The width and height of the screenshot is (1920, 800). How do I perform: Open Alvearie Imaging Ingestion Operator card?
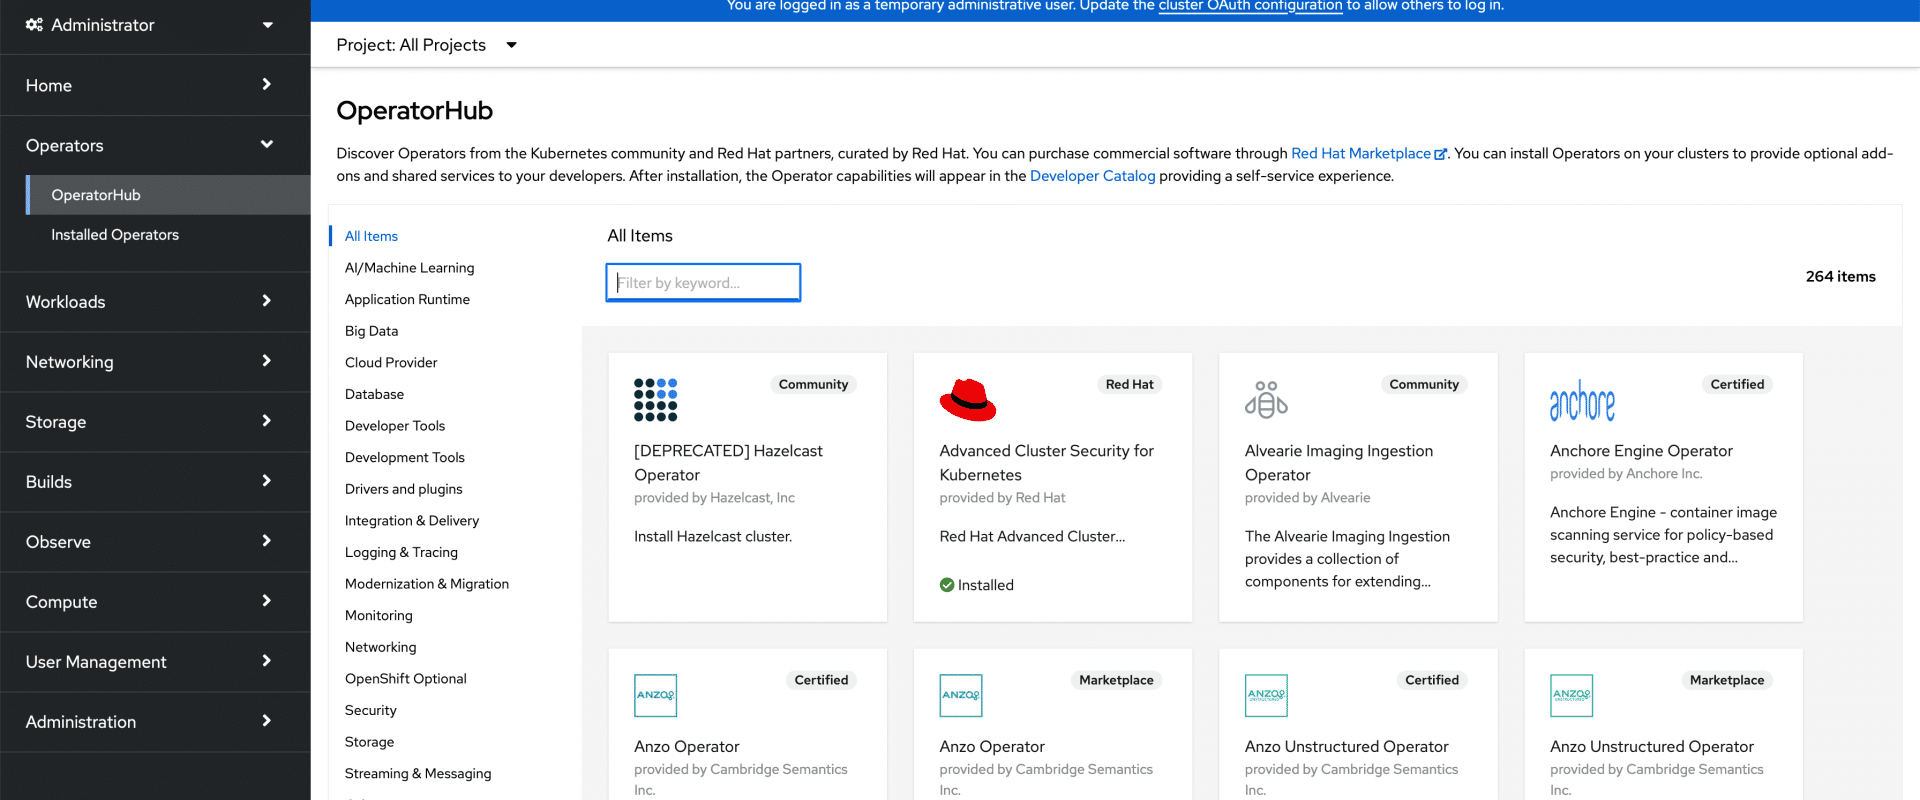[1358, 487]
